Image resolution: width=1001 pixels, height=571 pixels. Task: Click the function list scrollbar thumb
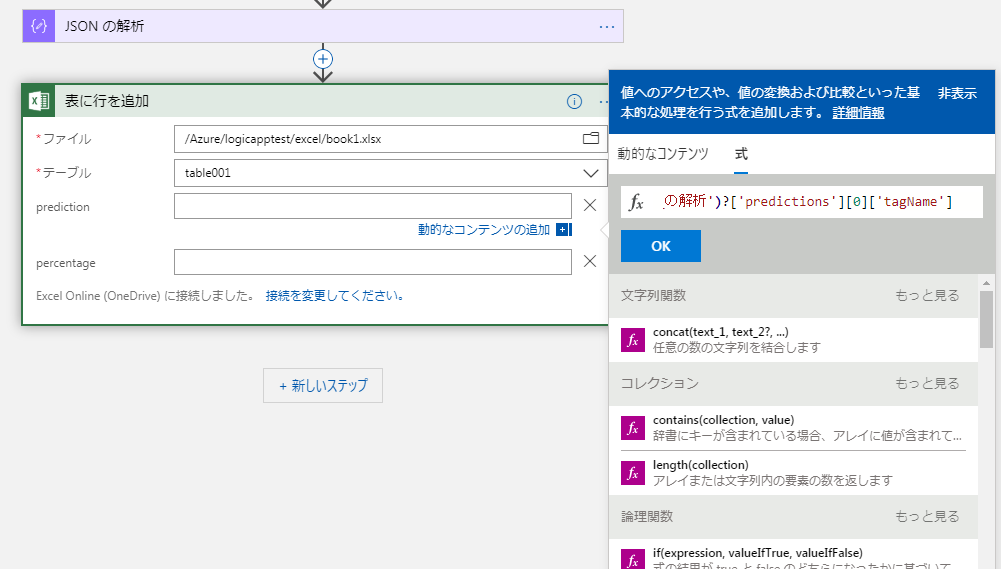pyautogui.click(x=986, y=319)
